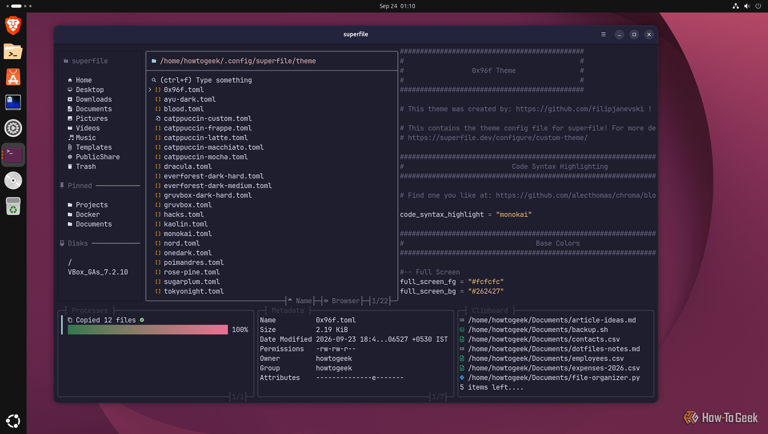This screenshot has height=434, width=768.
Task: Open the network icon in top bar
Action: coord(736,6)
